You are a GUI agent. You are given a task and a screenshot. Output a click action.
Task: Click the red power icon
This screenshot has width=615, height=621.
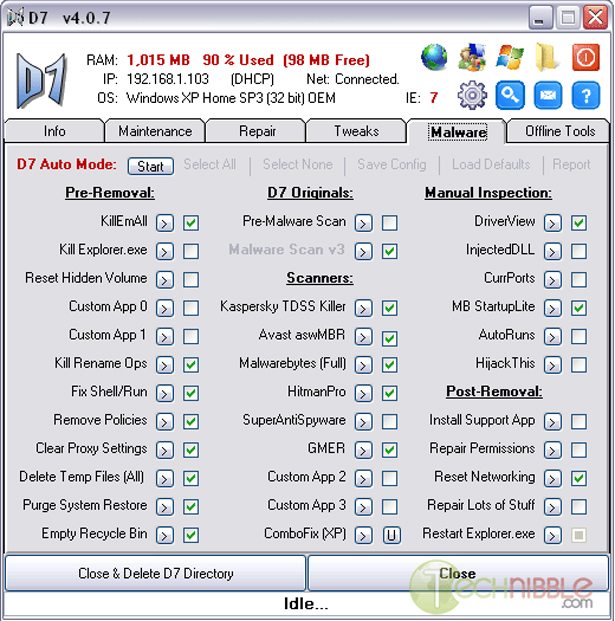585,58
